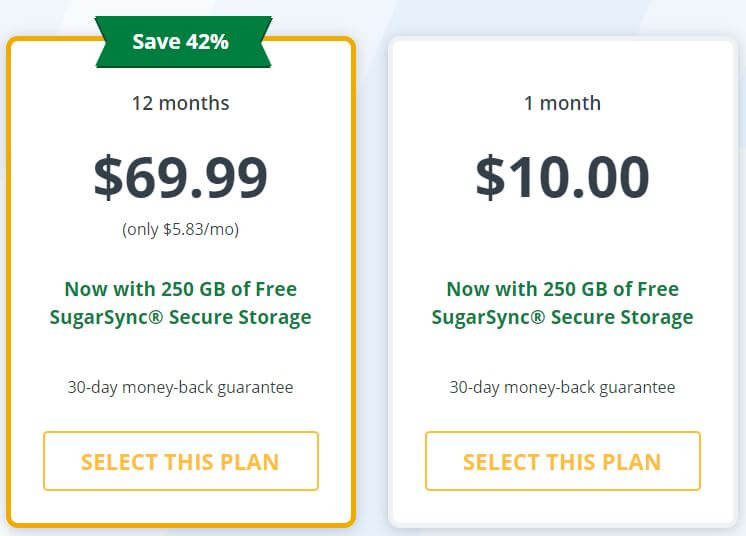This screenshot has height=536, width=746.
Task: Select the 1 month plan button
Action: 563,461
